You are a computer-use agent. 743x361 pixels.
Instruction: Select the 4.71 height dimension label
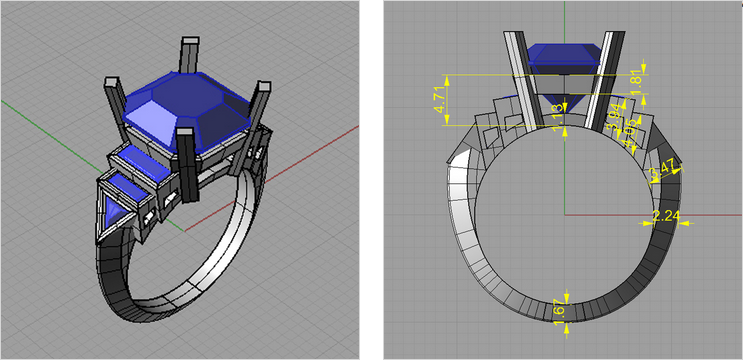440,100
